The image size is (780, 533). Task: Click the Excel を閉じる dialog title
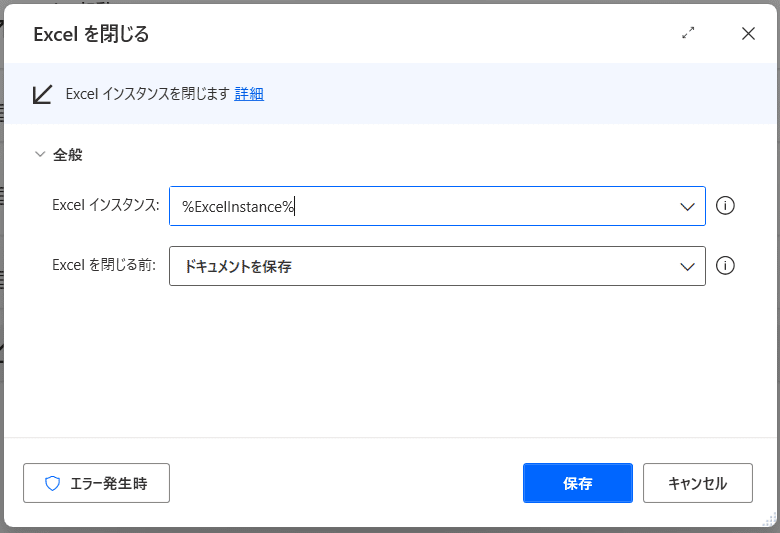91,34
